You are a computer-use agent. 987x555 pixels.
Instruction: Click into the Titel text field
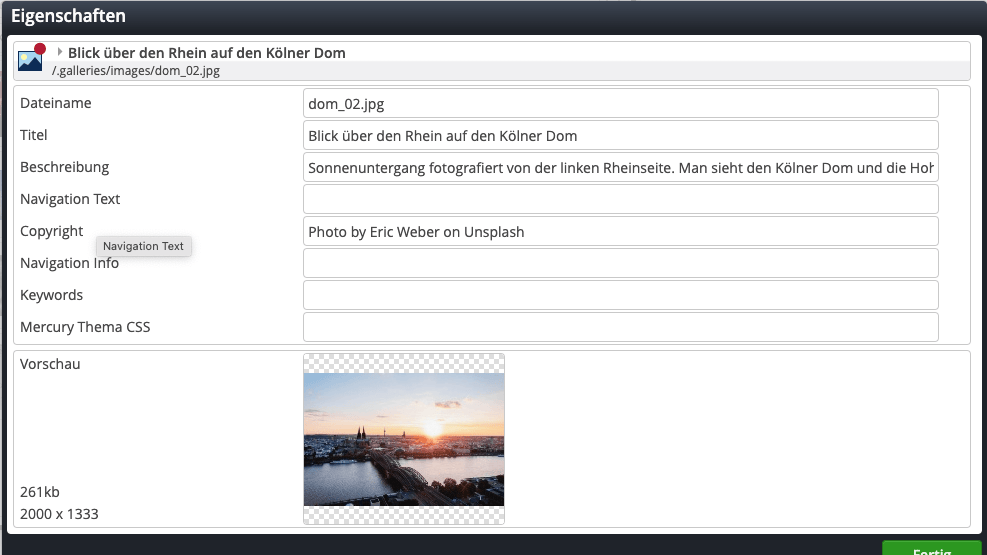click(x=620, y=135)
